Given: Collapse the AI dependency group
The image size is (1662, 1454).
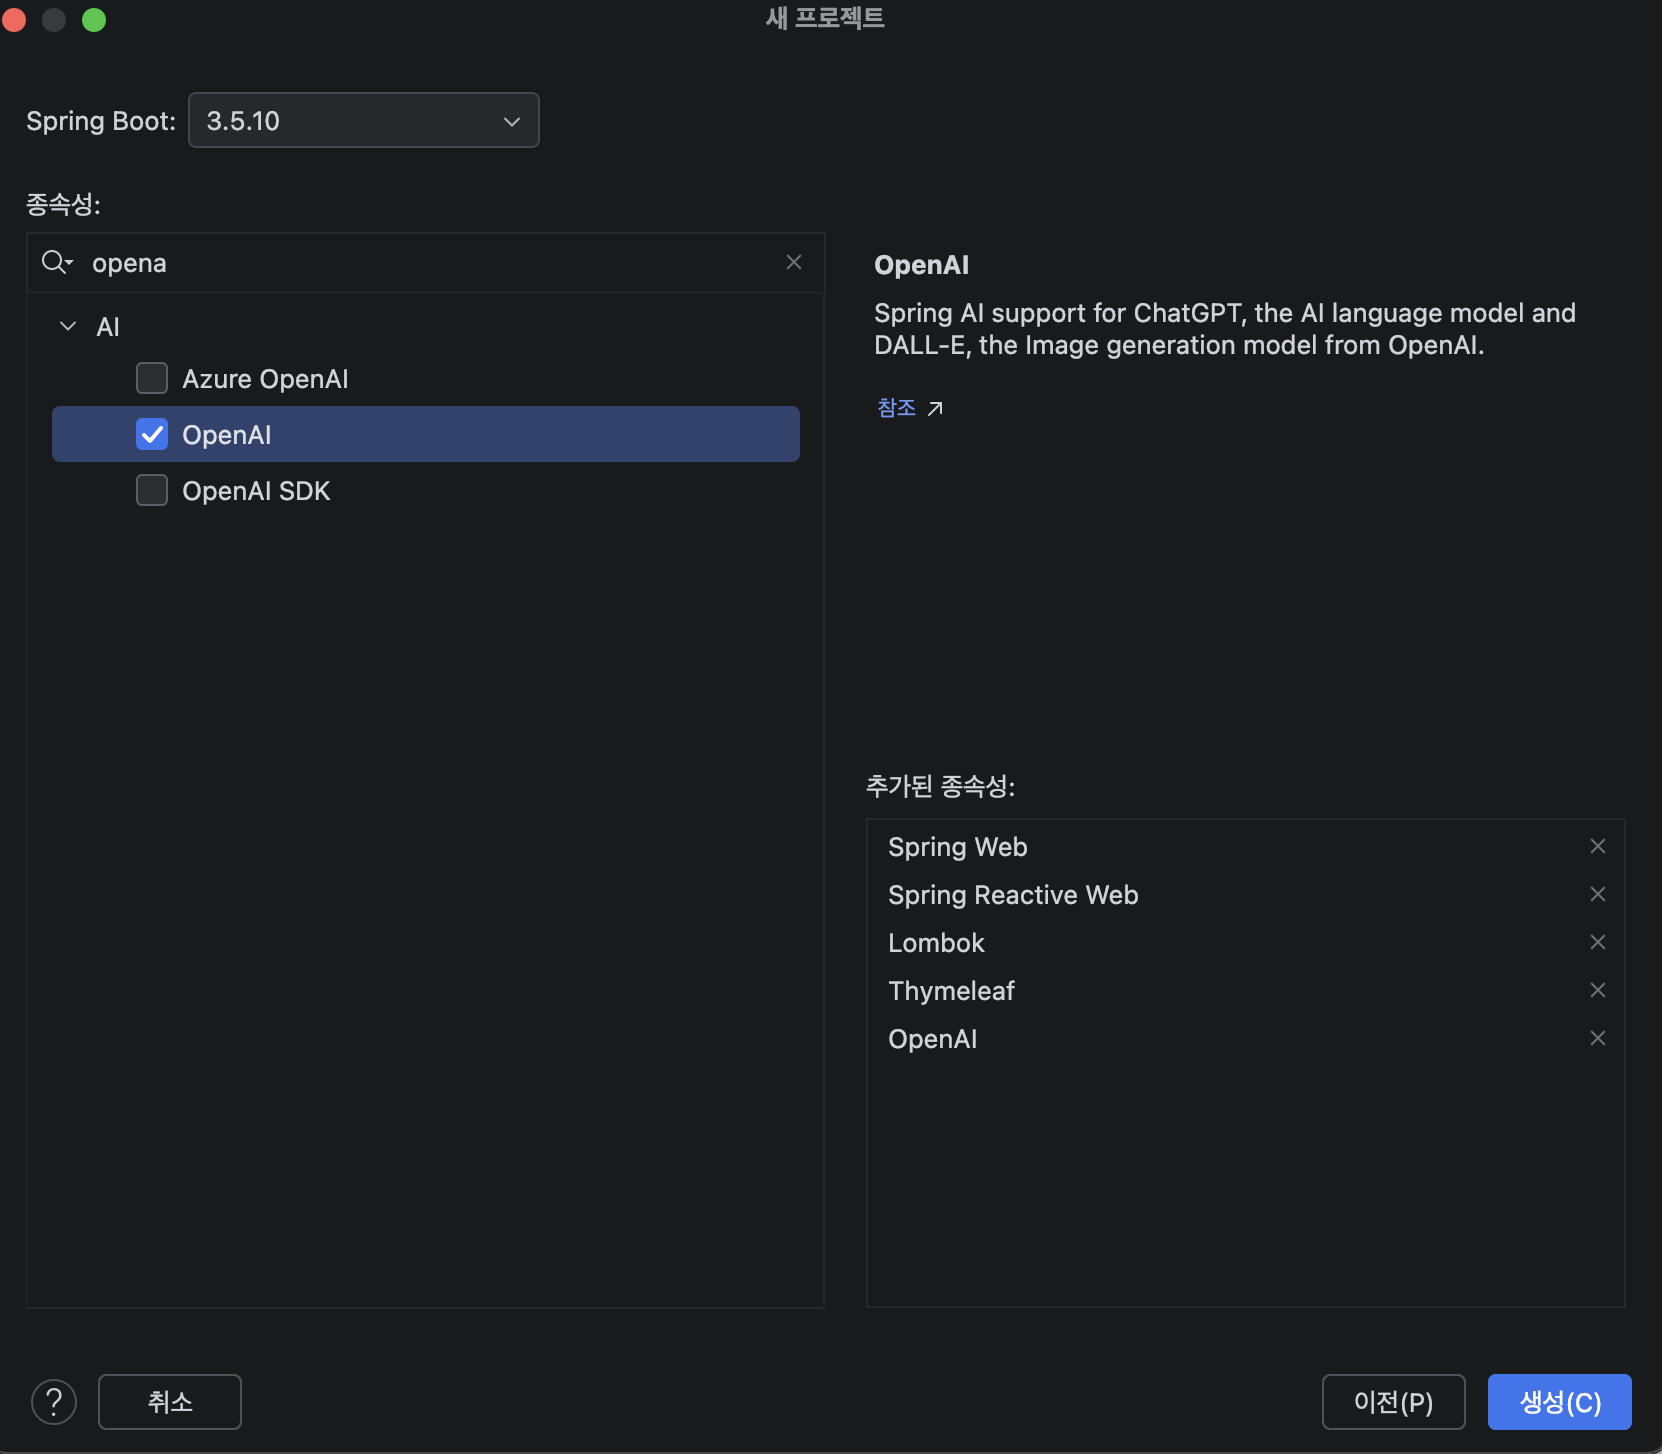Looking at the screenshot, I should pyautogui.click(x=68, y=326).
